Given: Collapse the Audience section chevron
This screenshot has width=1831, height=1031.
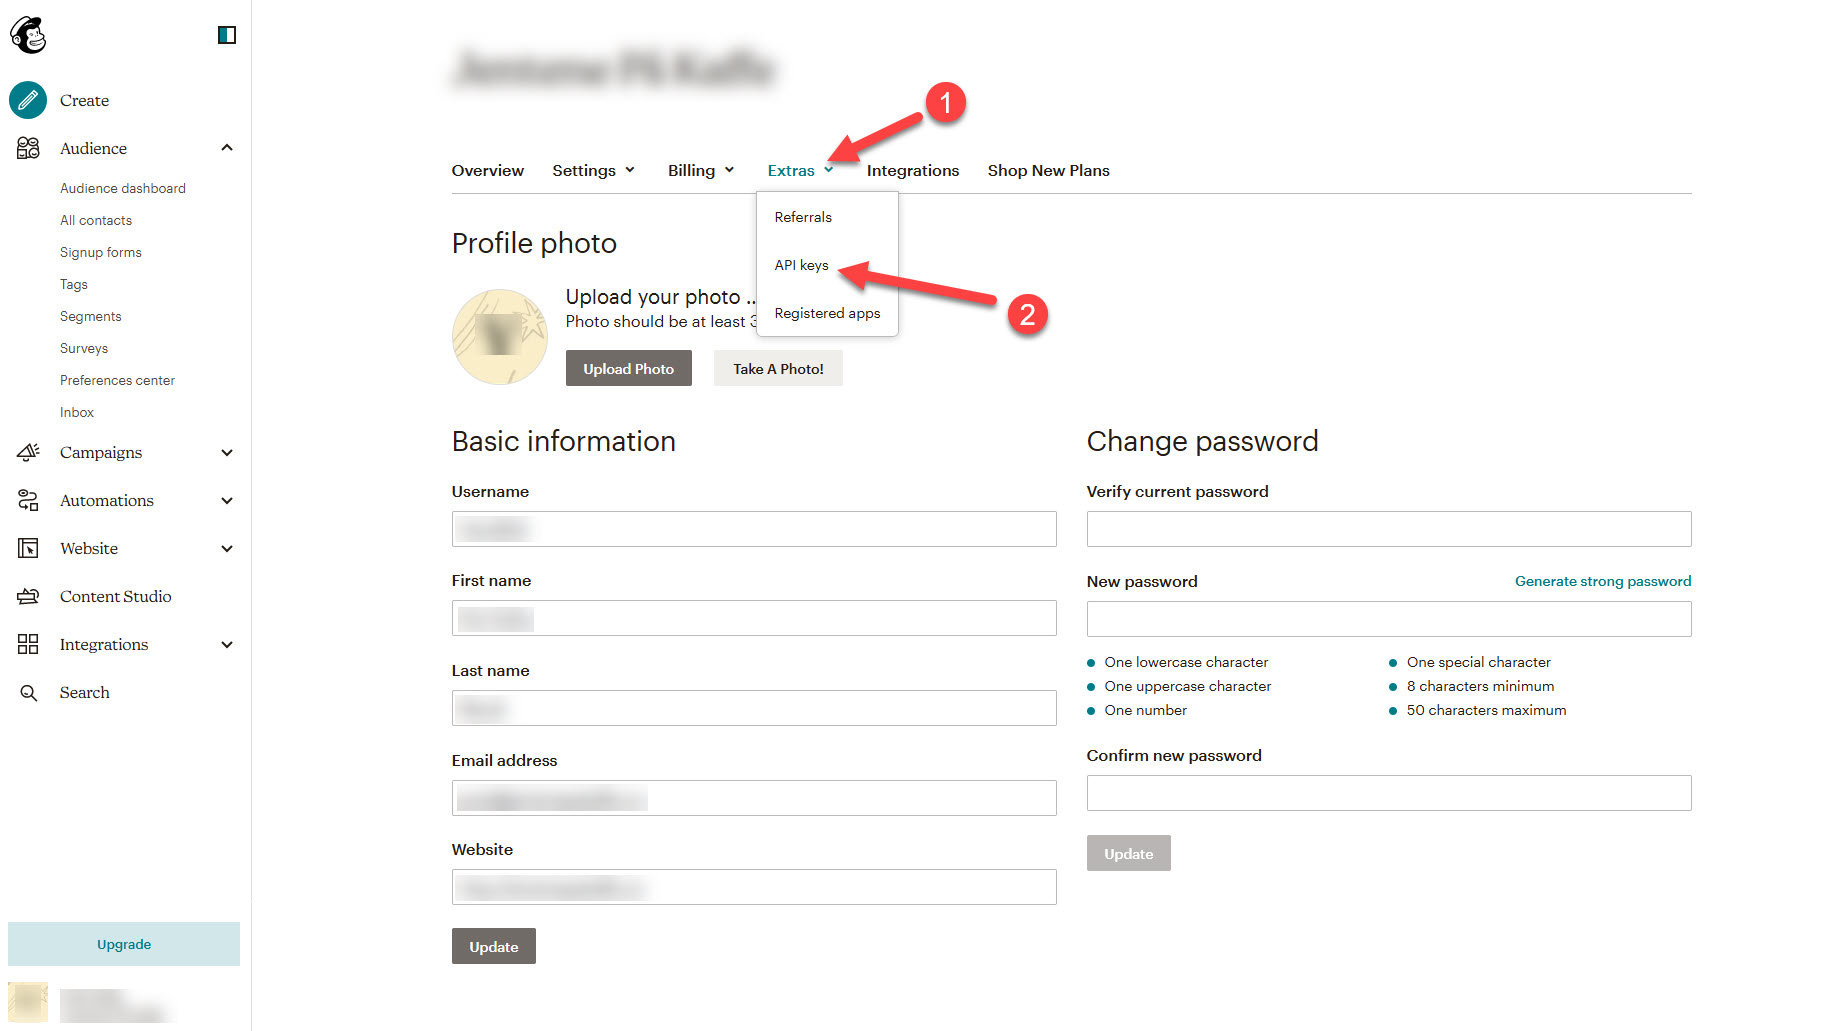Looking at the screenshot, I should pos(227,148).
